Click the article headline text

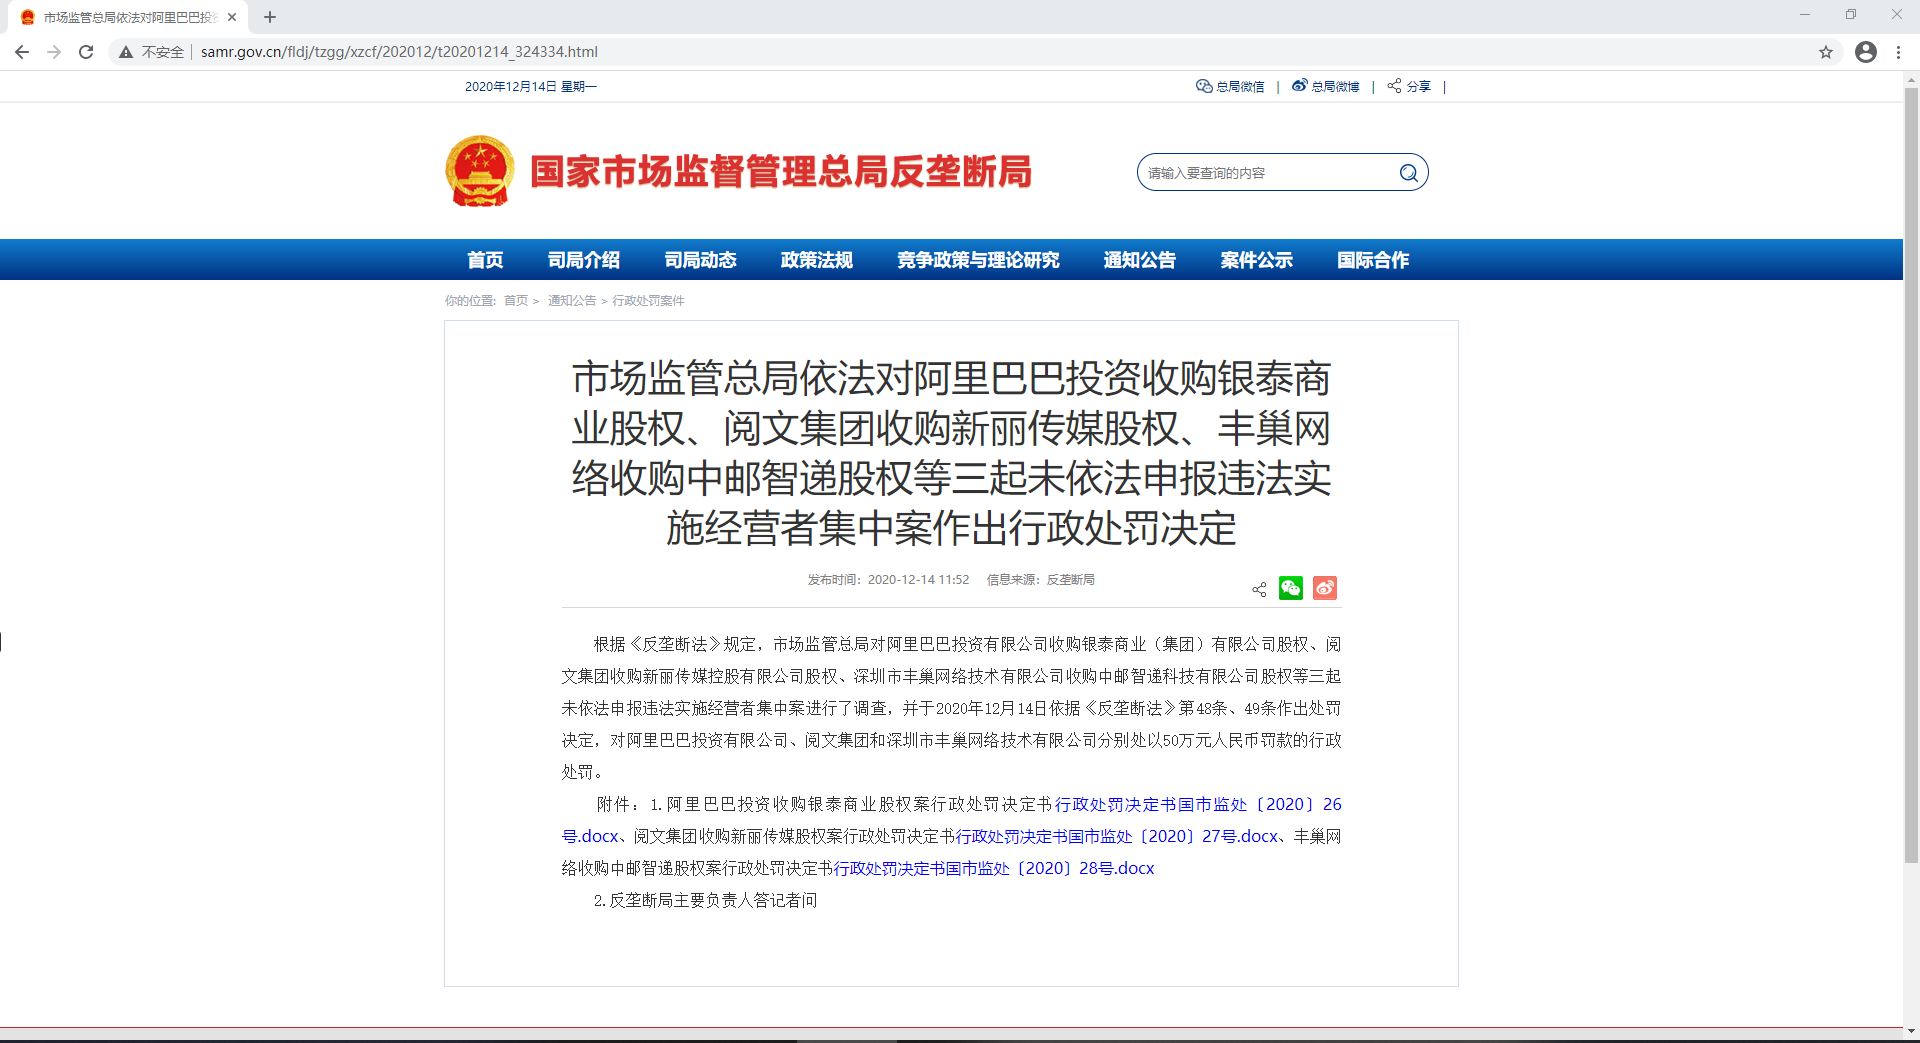pyautogui.click(x=951, y=453)
